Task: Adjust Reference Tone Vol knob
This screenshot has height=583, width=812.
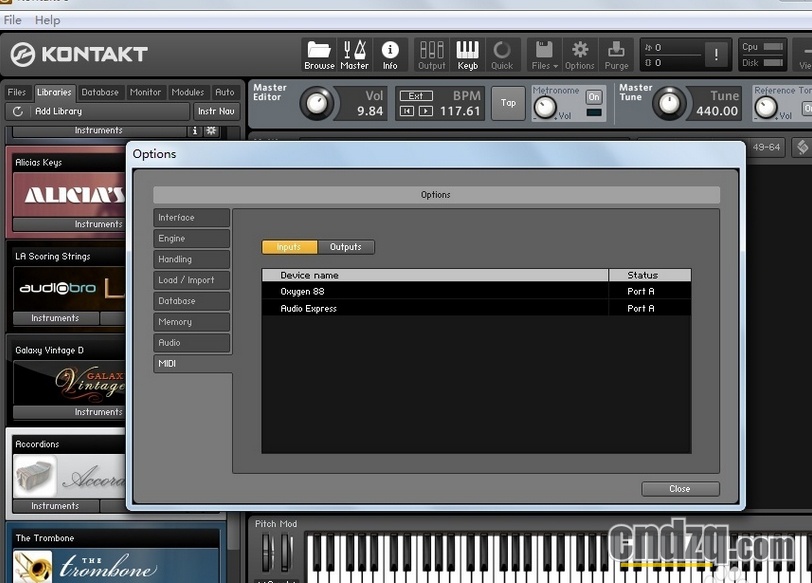Action: 766,107
